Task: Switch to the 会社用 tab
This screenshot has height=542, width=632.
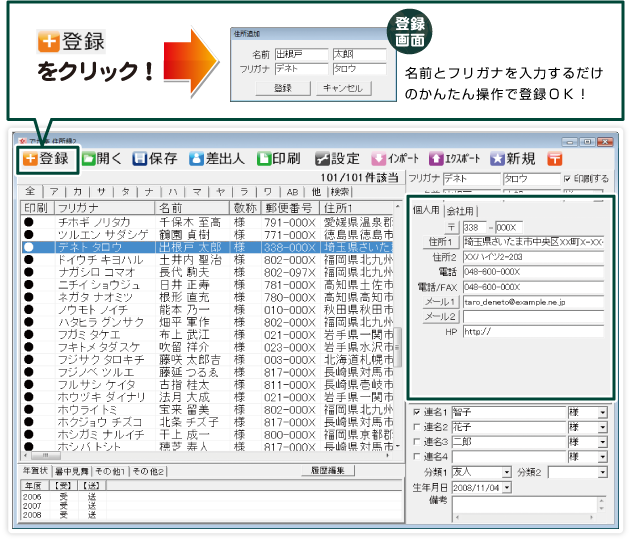Action: click(x=461, y=211)
